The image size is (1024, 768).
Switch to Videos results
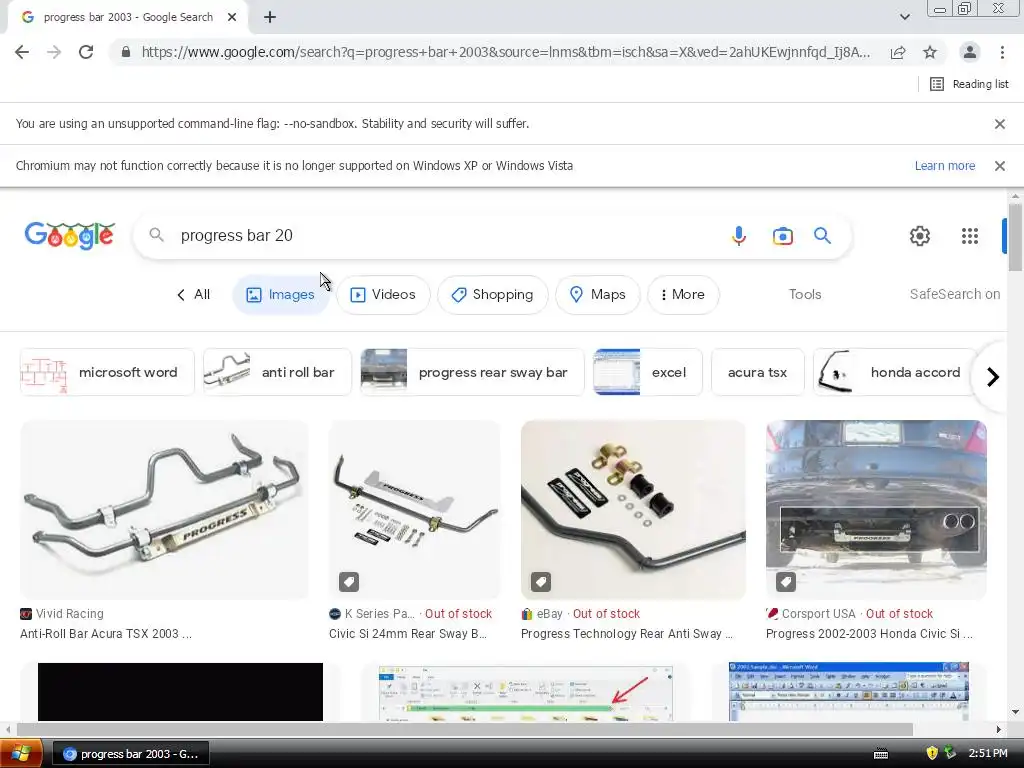coord(383,295)
